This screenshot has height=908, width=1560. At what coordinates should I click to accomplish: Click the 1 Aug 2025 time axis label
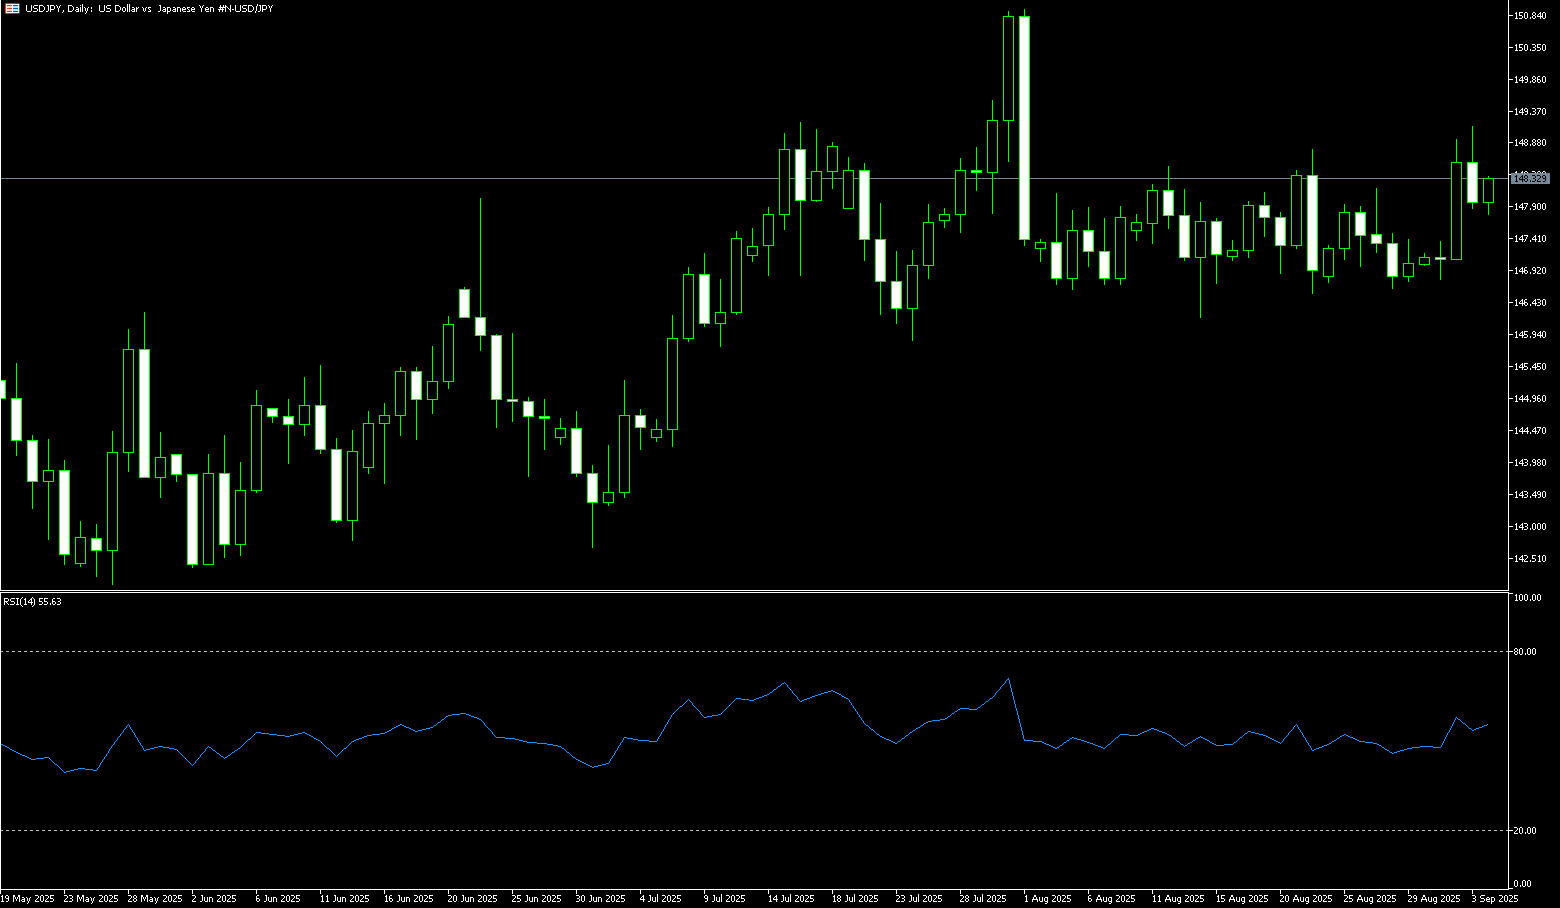tap(1047, 899)
